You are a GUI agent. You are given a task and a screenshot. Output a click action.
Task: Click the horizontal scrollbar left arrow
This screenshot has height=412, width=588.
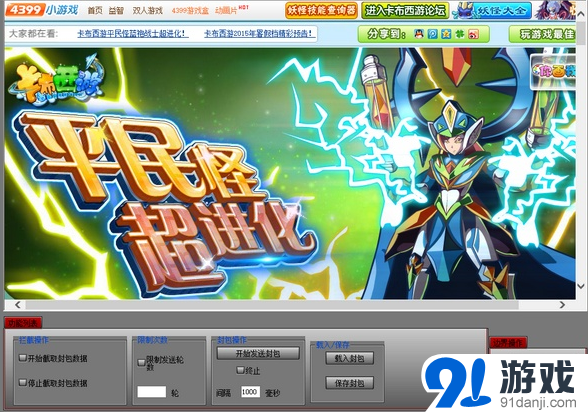17,305
